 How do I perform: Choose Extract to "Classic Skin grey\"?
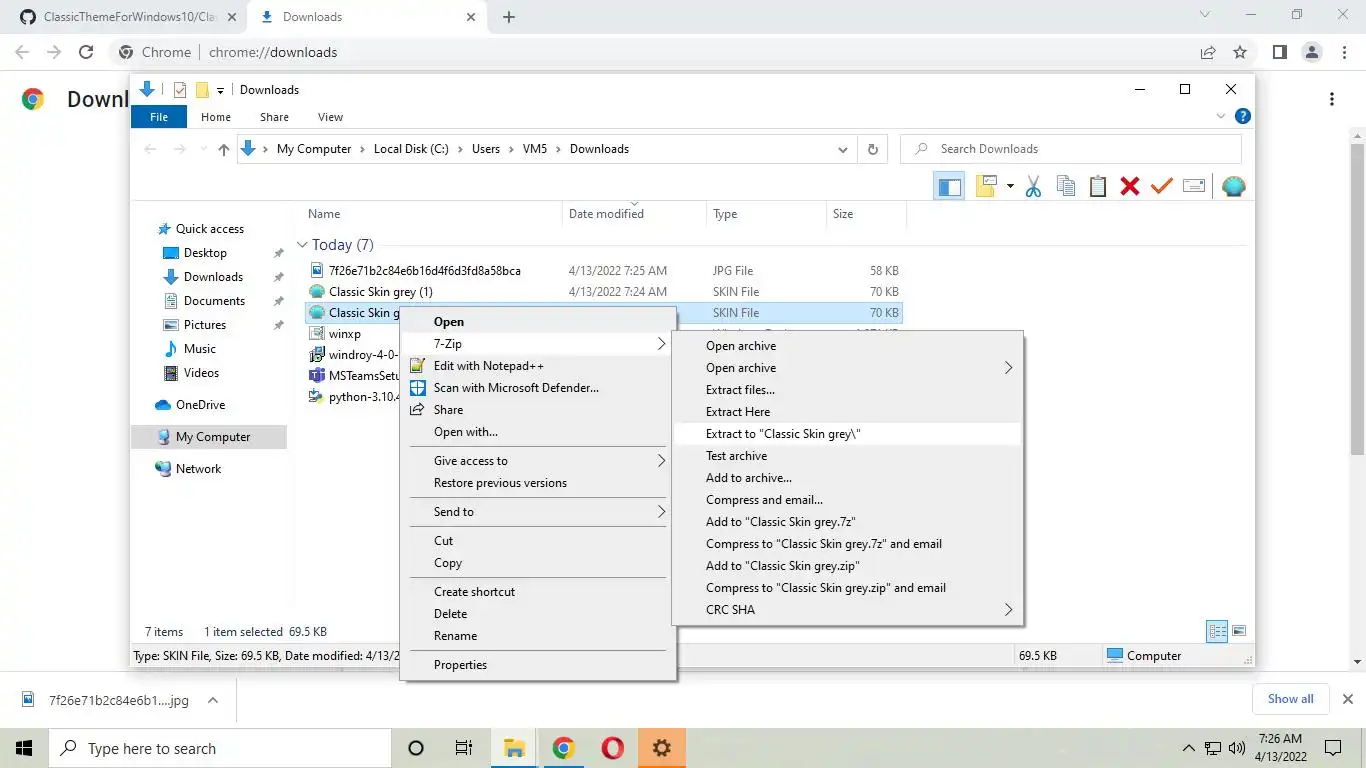(x=848, y=434)
